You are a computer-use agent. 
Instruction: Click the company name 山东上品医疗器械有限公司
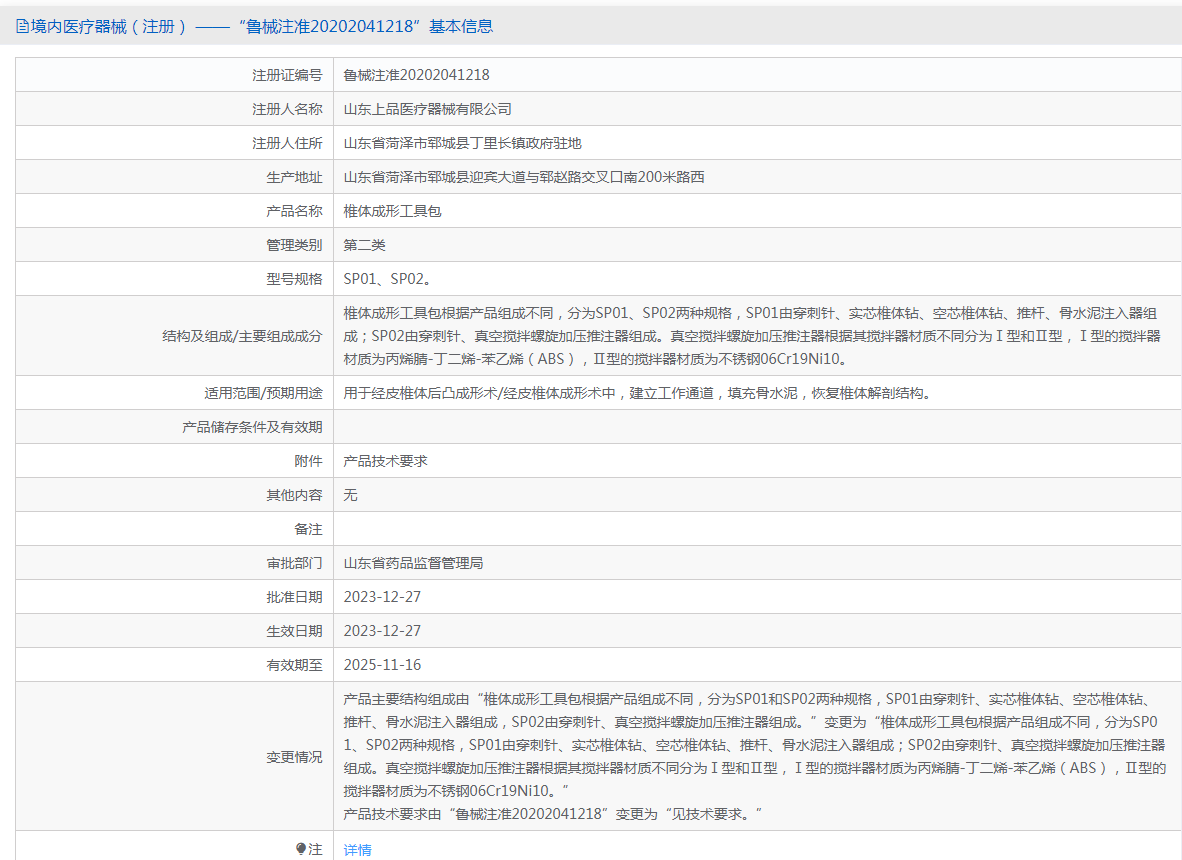pyautogui.click(x=427, y=109)
